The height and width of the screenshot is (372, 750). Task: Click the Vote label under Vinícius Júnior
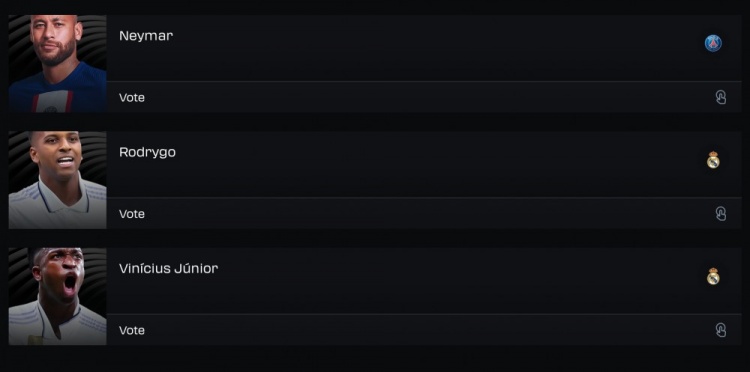[132, 330]
